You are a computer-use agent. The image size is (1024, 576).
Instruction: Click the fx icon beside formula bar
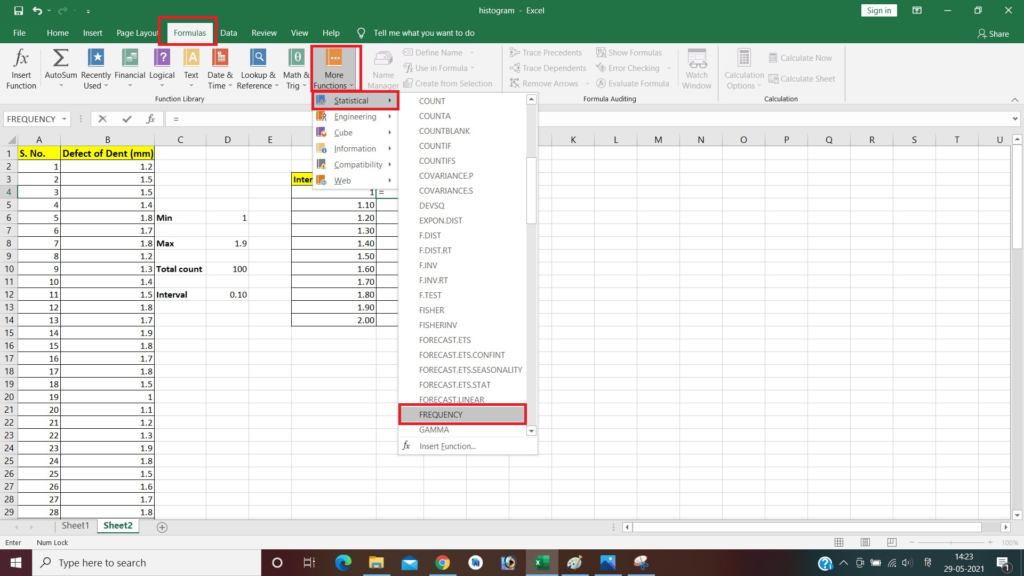[x=151, y=119]
